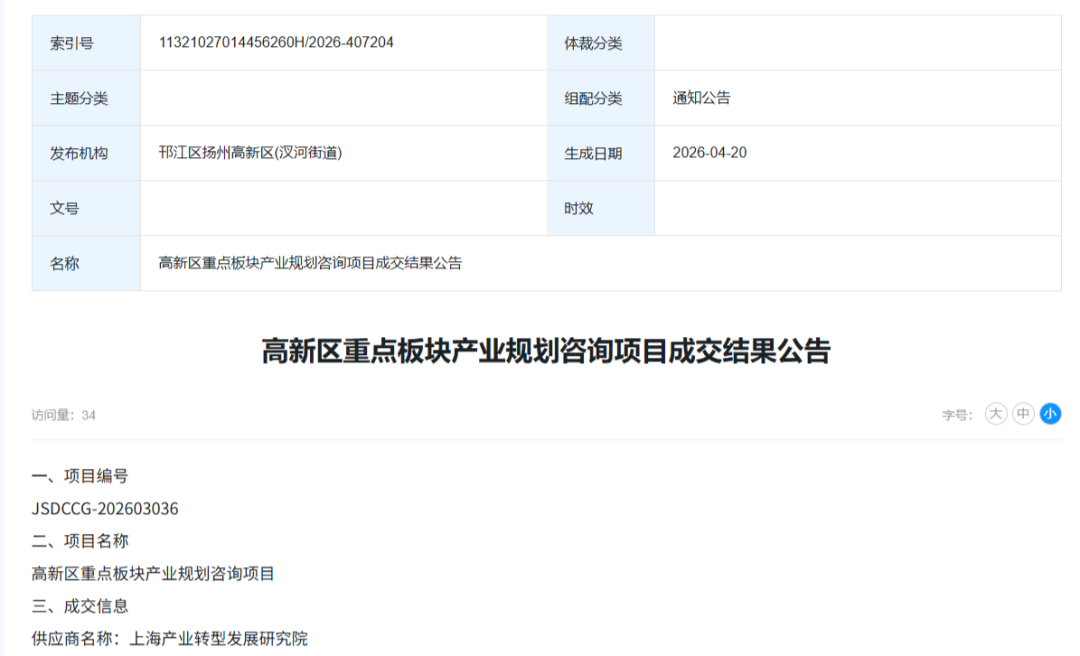The width and height of the screenshot is (1080, 656).
Task: Click the 三、成交信息 section heading
Action: (80, 606)
